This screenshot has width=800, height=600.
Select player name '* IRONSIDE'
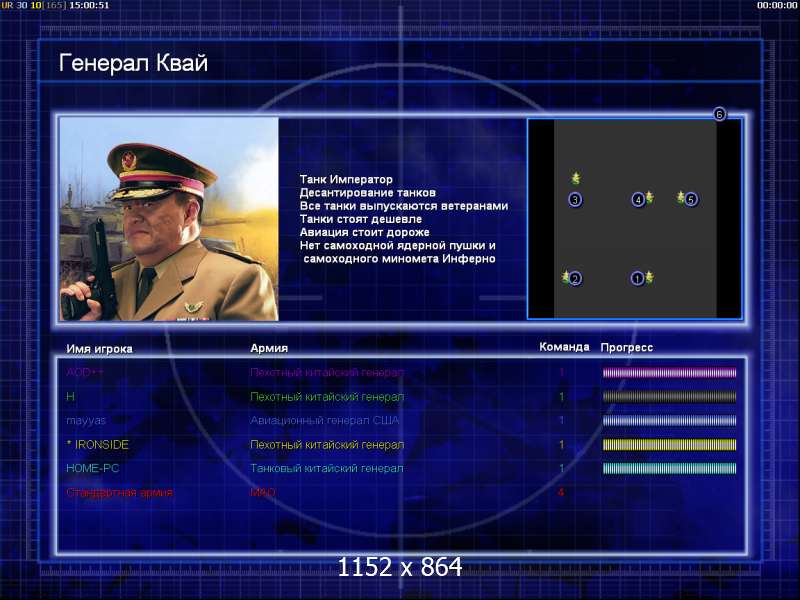coord(97,444)
